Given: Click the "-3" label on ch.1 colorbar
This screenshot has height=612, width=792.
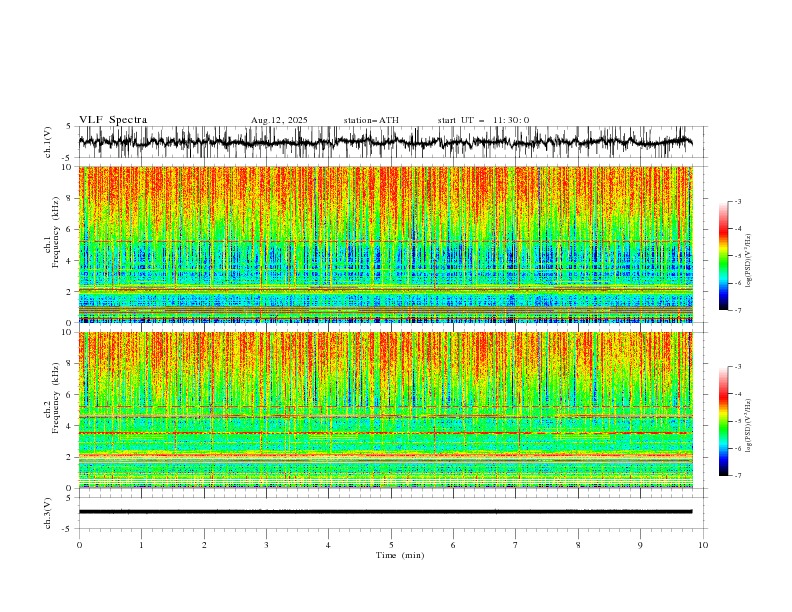Looking at the screenshot, I should [737, 201].
